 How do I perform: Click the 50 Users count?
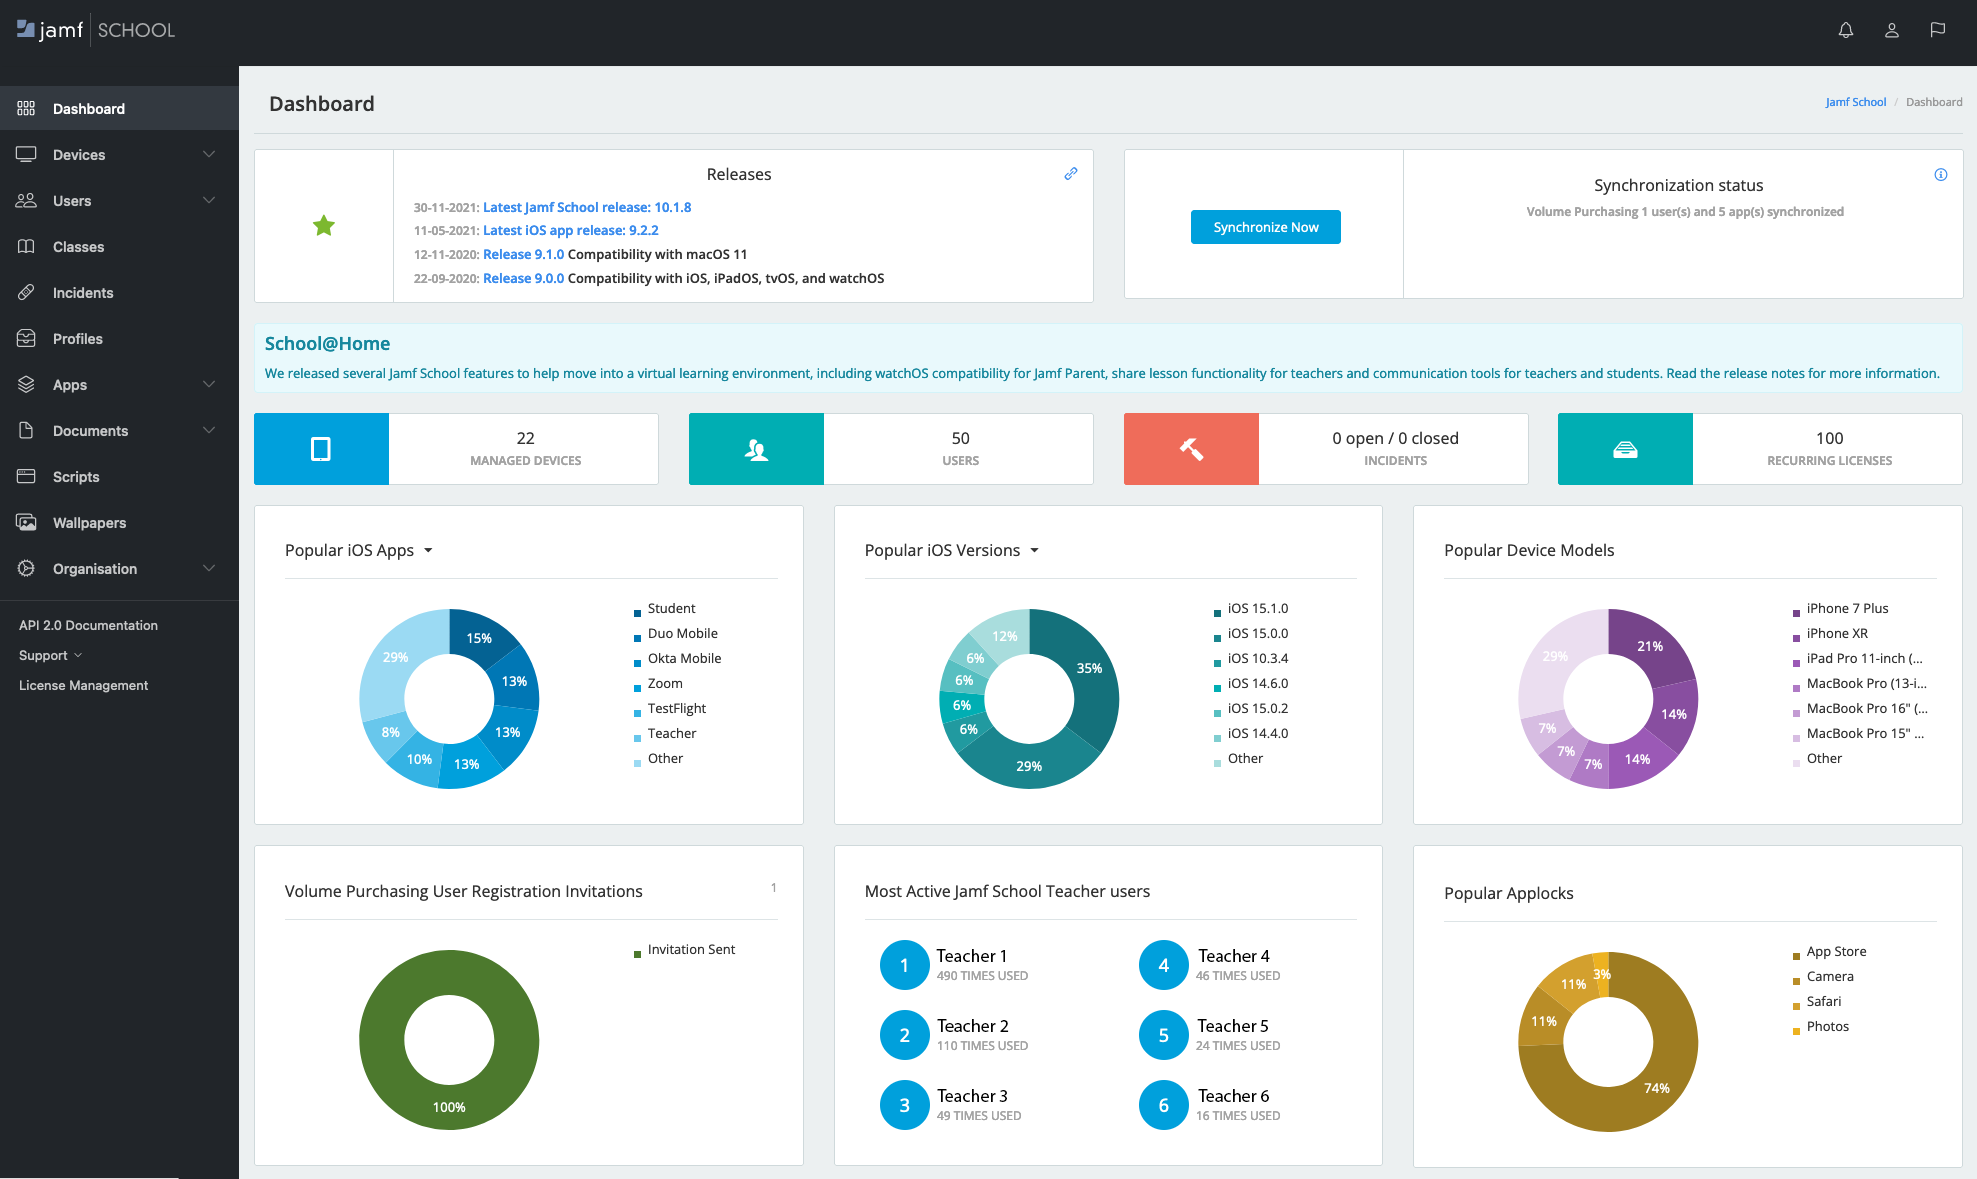pyautogui.click(x=960, y=438)
